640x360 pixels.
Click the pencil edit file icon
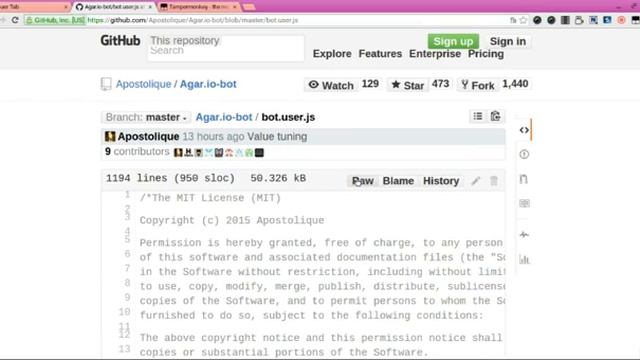(476, 181)
